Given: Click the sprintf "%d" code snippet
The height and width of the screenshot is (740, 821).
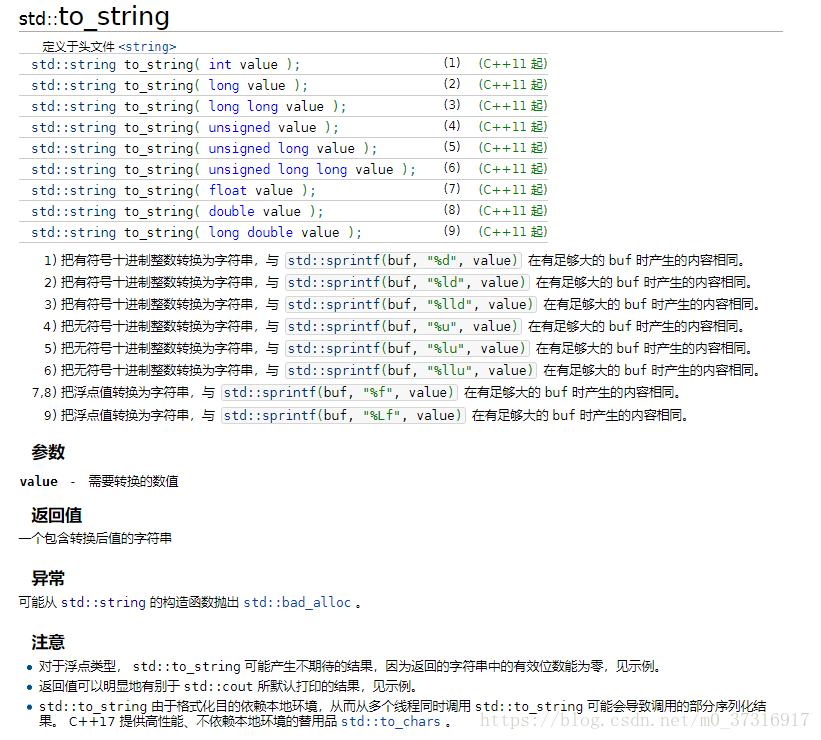Looking at the screenshot, I should pyautogui.click(x=403, y=260).
